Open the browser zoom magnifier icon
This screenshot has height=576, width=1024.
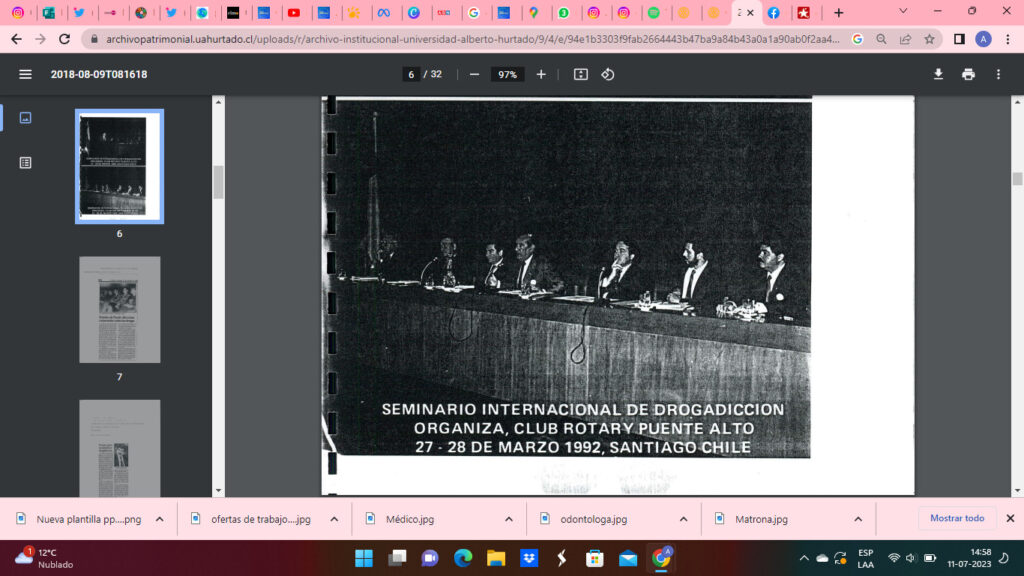coord(882,39)
